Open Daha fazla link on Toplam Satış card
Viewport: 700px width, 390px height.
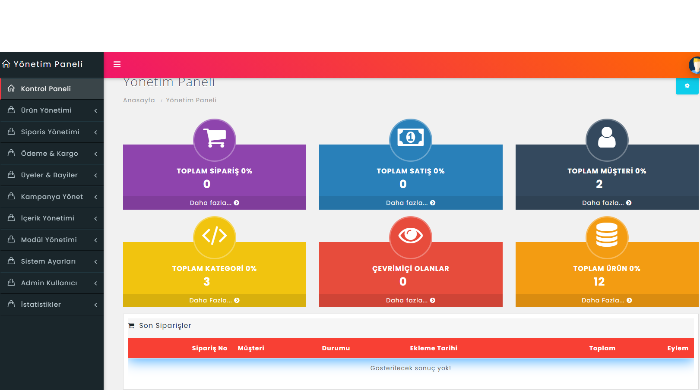coord(410,203)
